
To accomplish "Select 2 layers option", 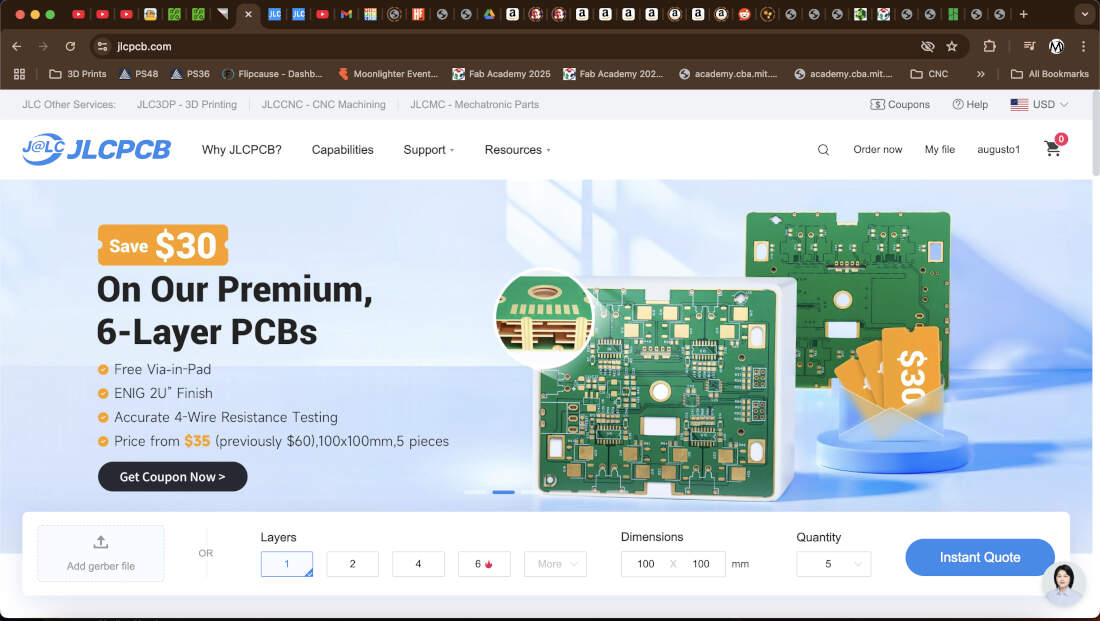I will coord(352,564).
